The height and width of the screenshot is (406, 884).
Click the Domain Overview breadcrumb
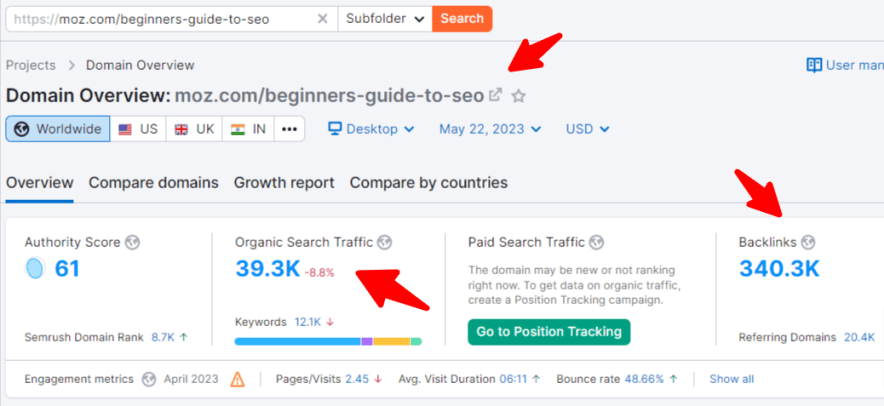tap(140, 65)
